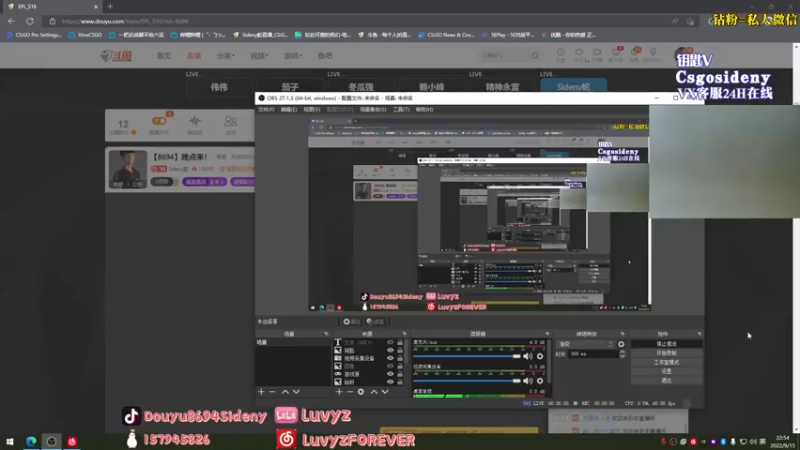Remove the selected OBS source
This screenshot has width=800, height=450.
349,392
